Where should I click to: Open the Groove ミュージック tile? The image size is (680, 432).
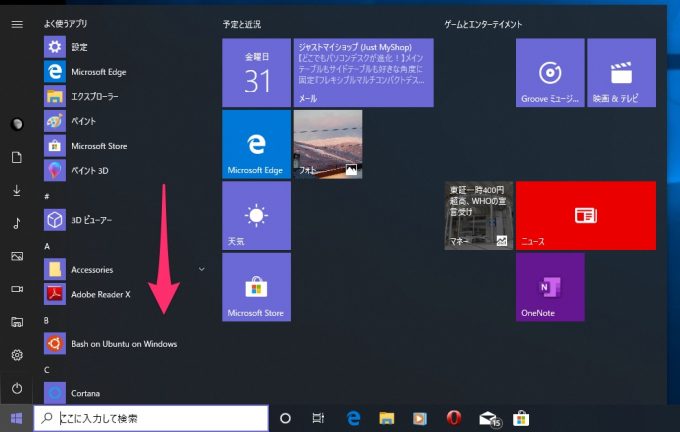point(550,72)
